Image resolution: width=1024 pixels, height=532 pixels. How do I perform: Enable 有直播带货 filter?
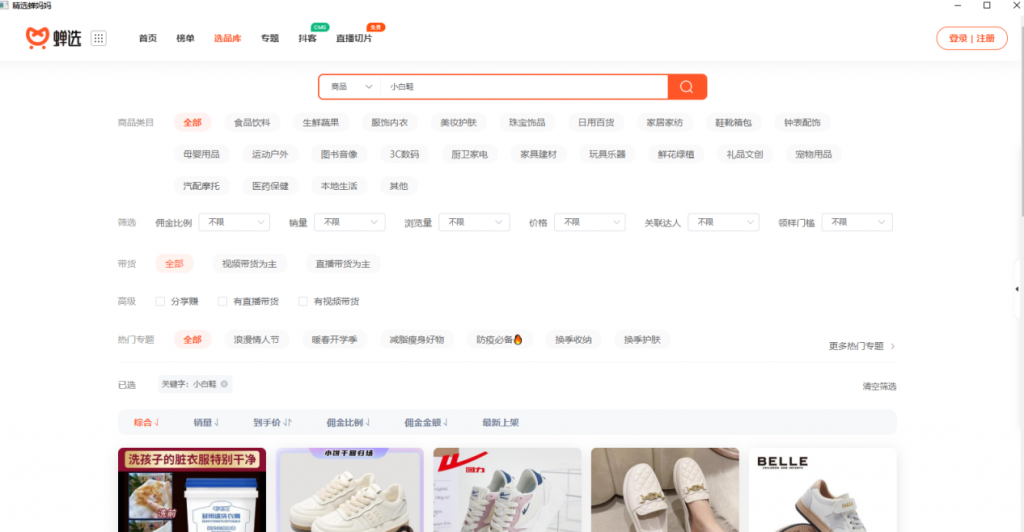(223, 301)
